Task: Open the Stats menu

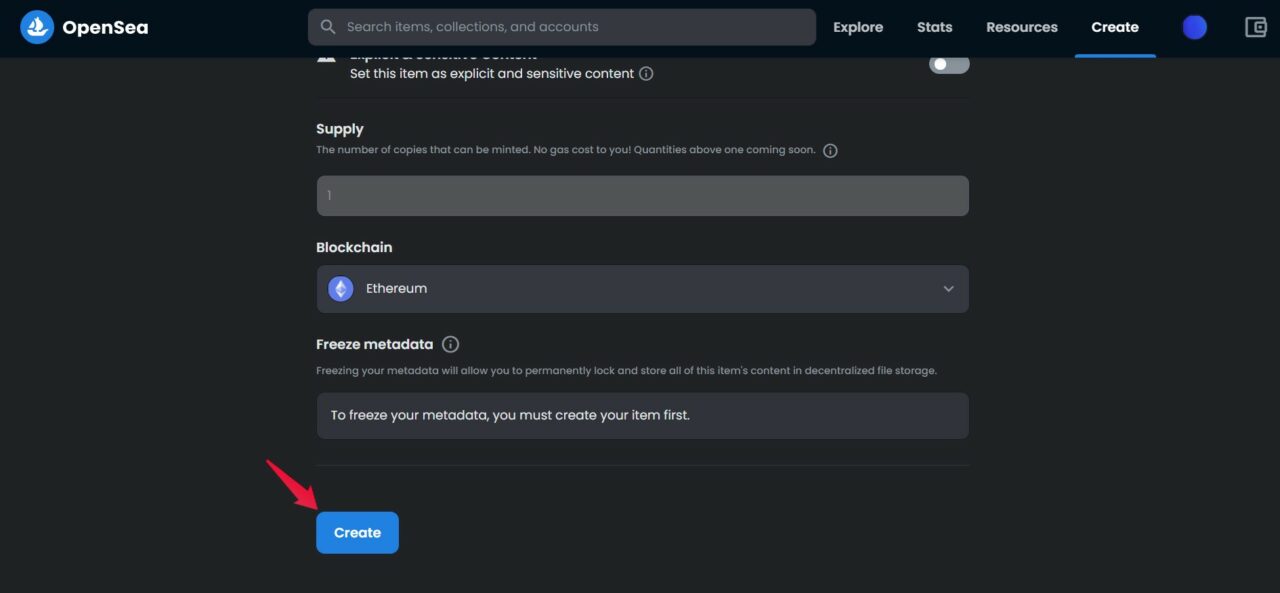Action: 934,27
